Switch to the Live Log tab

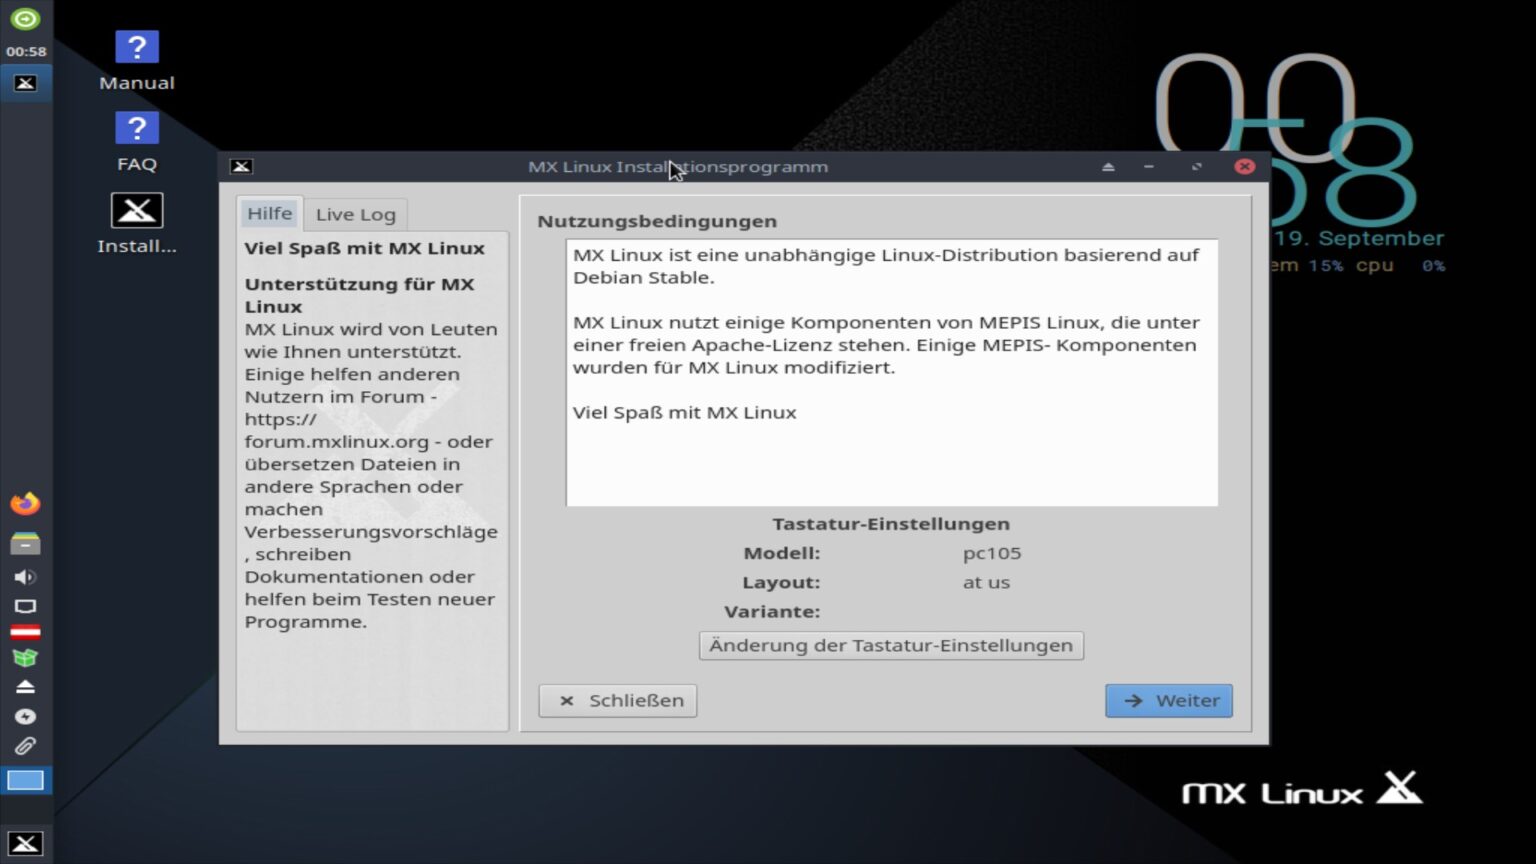coord(356,213)
